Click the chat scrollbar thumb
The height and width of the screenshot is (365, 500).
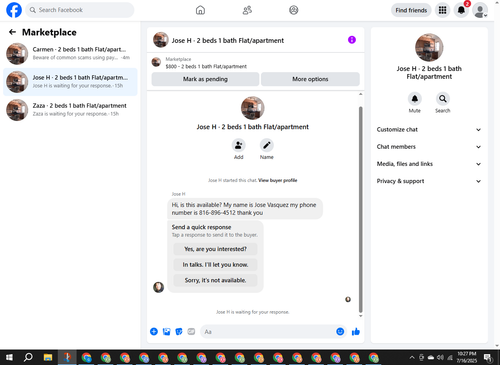coord(361,209)
